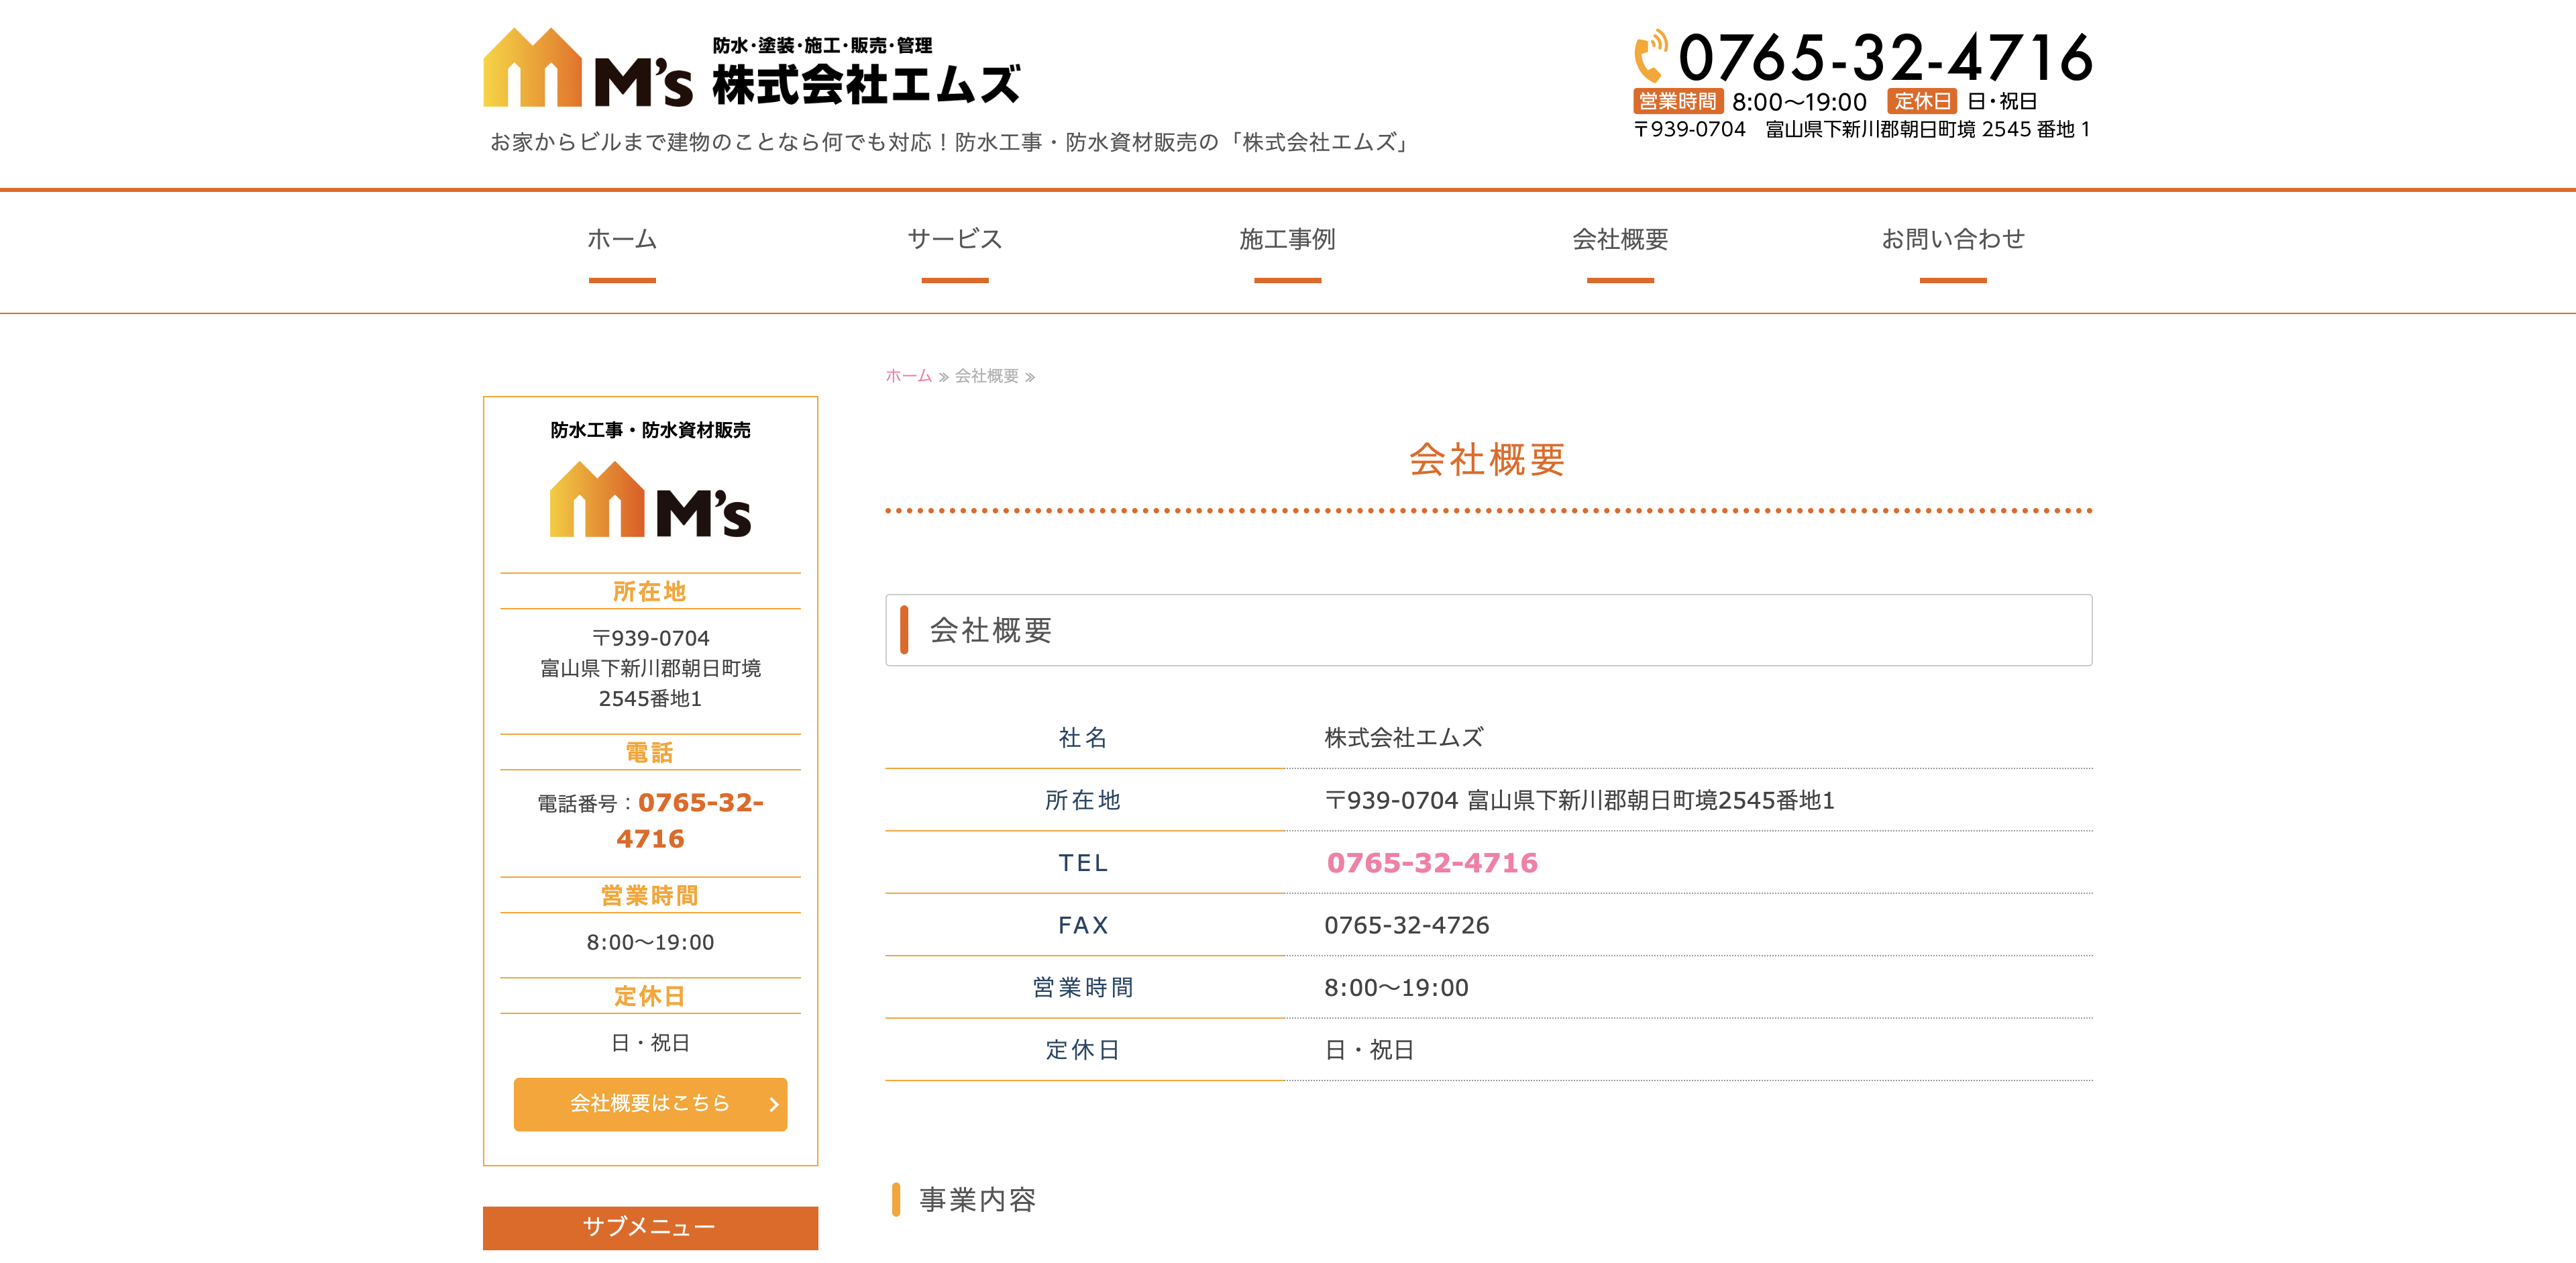Click the 事業内容 section heading

click(x=977, y=1200)
